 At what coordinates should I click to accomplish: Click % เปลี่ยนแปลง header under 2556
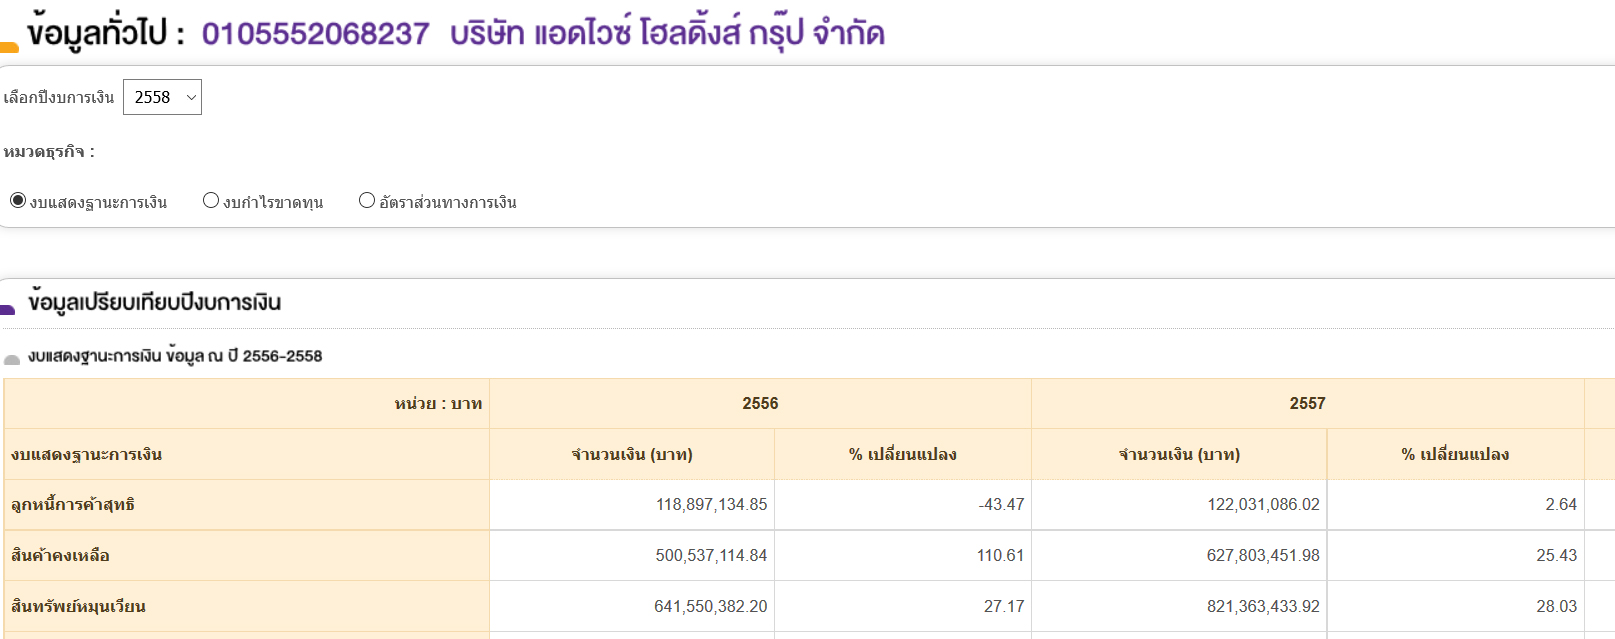tap(902, 455)
